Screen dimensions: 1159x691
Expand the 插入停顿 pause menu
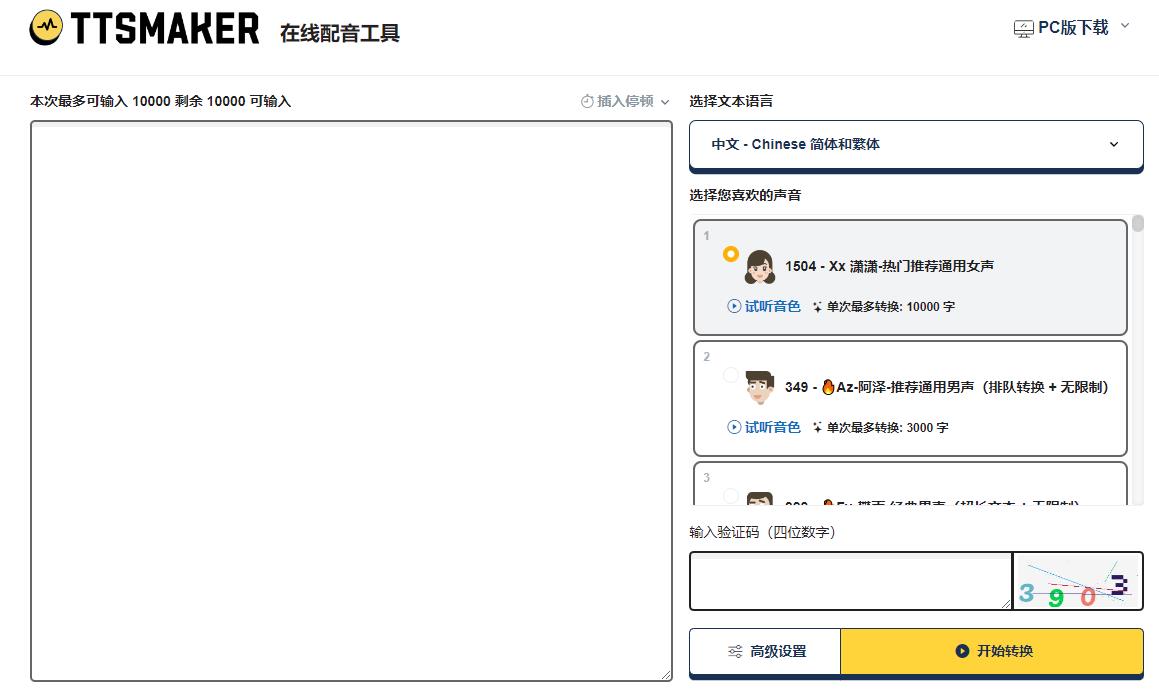tap(665, 102)
